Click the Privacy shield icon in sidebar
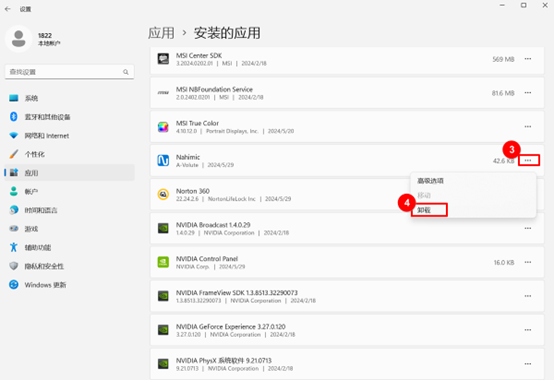The image size is (554, 380). [13, 266]
